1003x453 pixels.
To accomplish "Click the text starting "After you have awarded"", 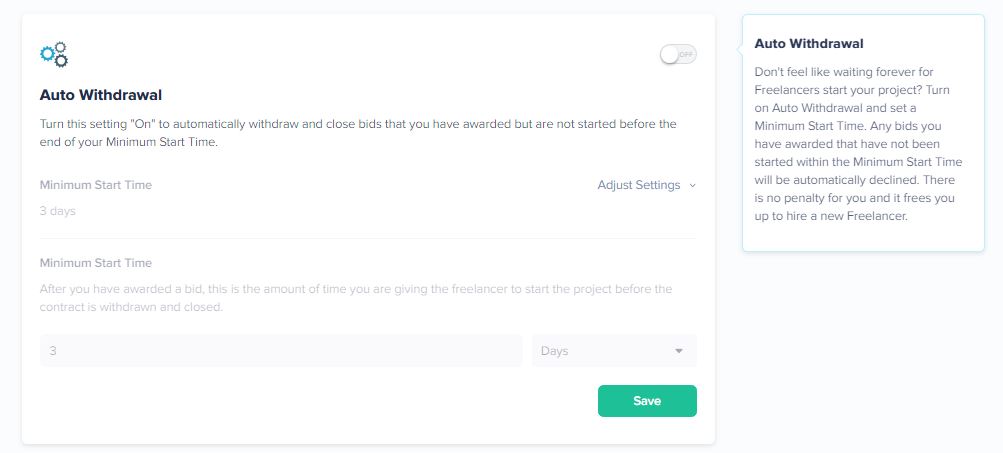I will [x=356, y=298].
